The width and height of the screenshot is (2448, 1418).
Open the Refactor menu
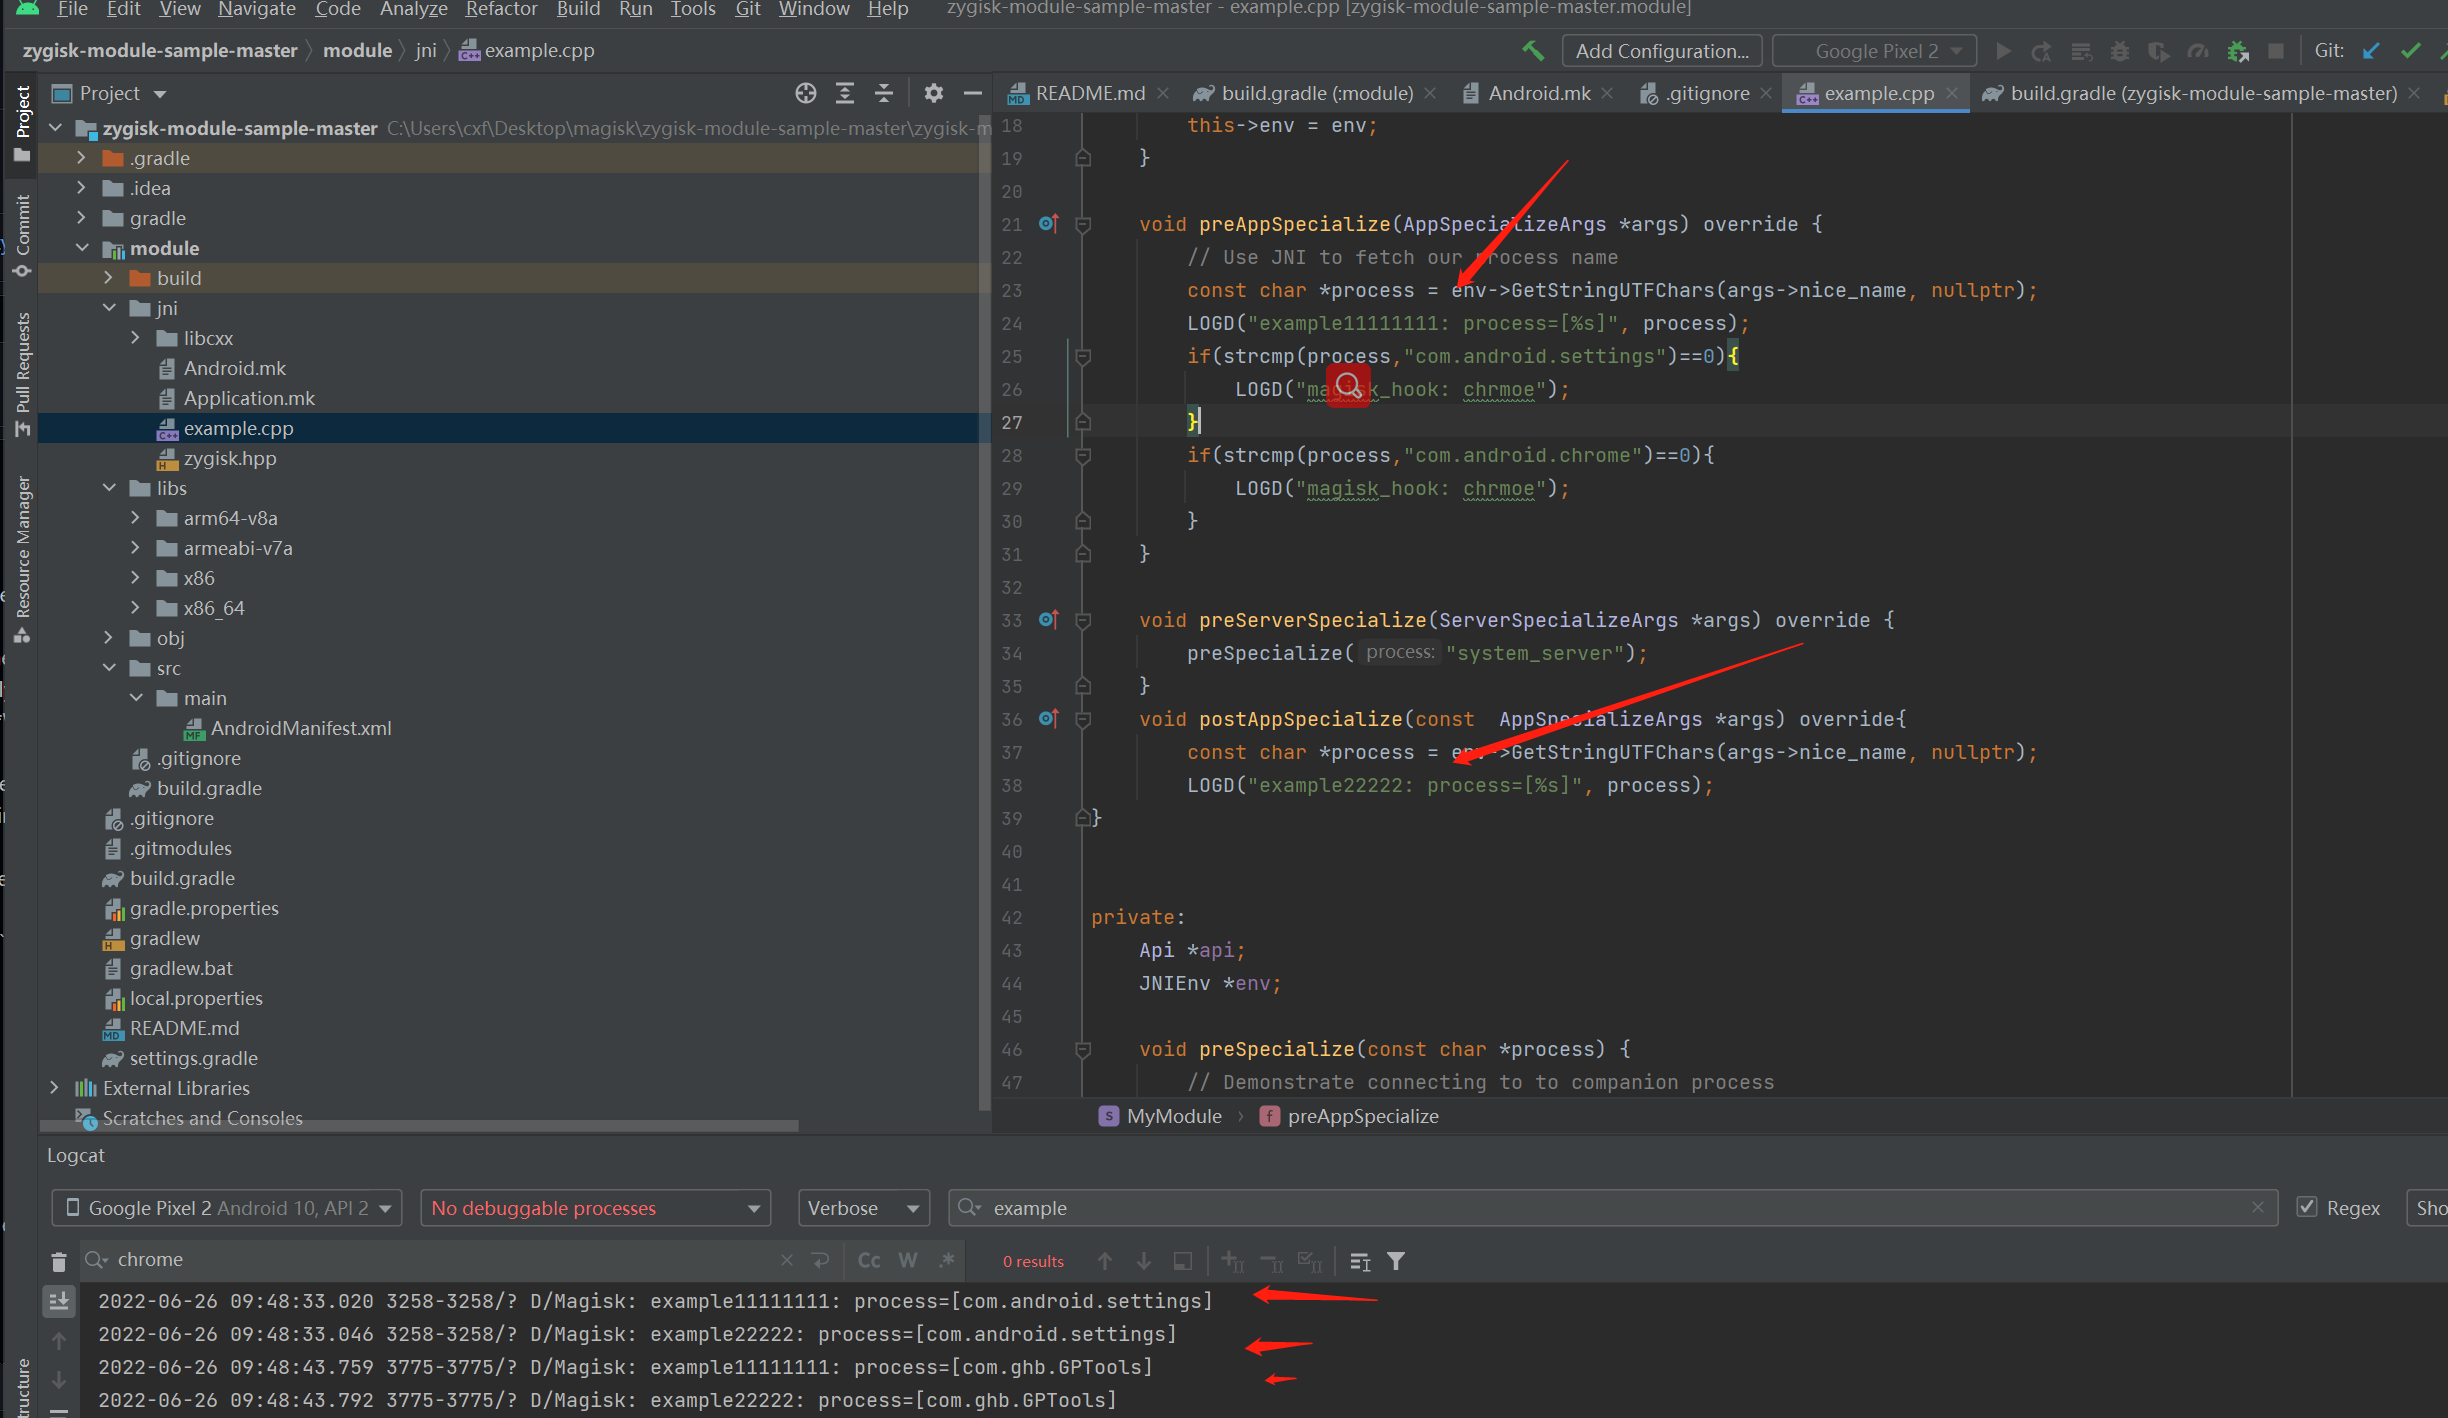500,10
